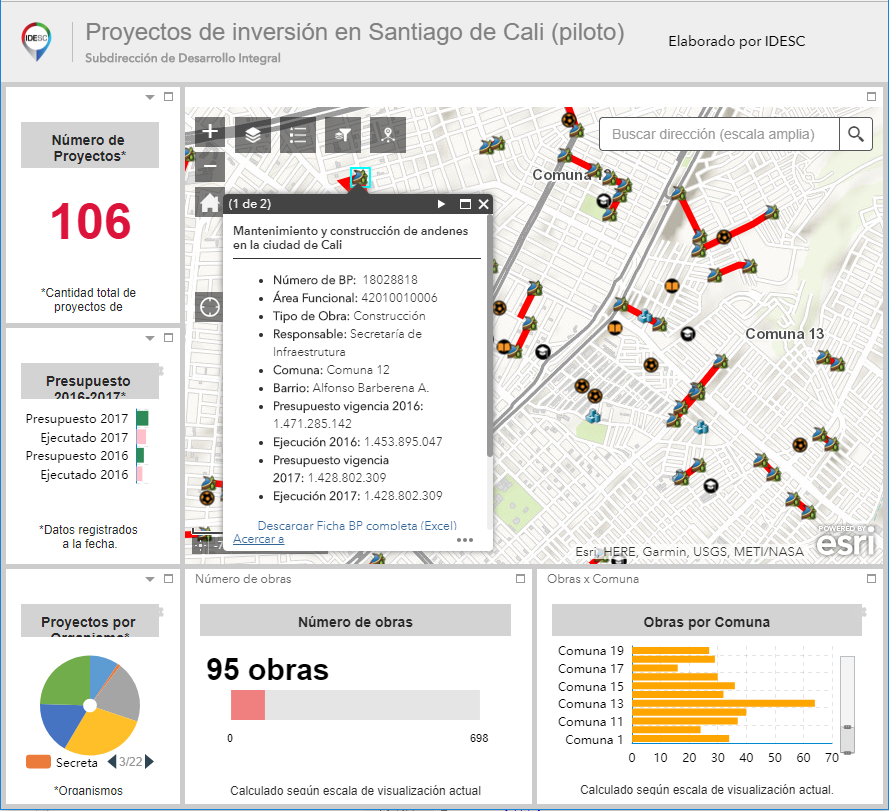The image size is (889, 811).
Task: Click the Acercar a link
Action: pyautogui.click(x=260, y=539)
